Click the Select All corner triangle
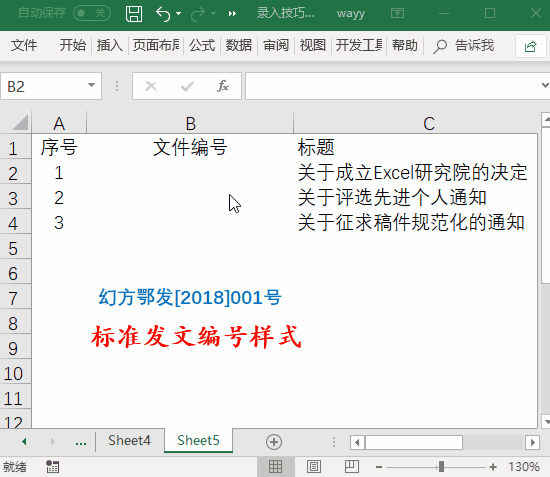550x477 pixels. 20,123
